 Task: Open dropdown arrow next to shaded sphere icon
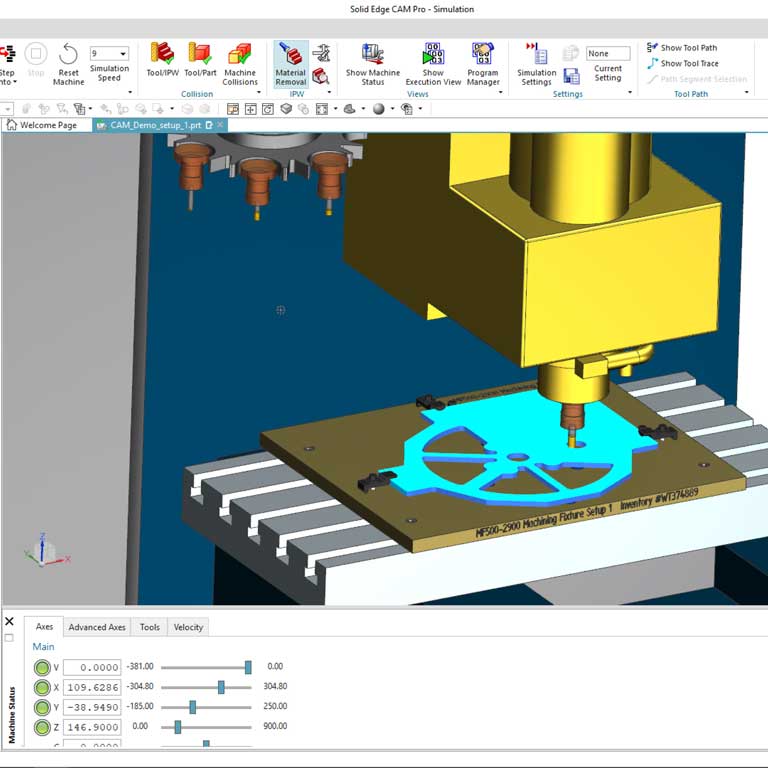point(392,109)
